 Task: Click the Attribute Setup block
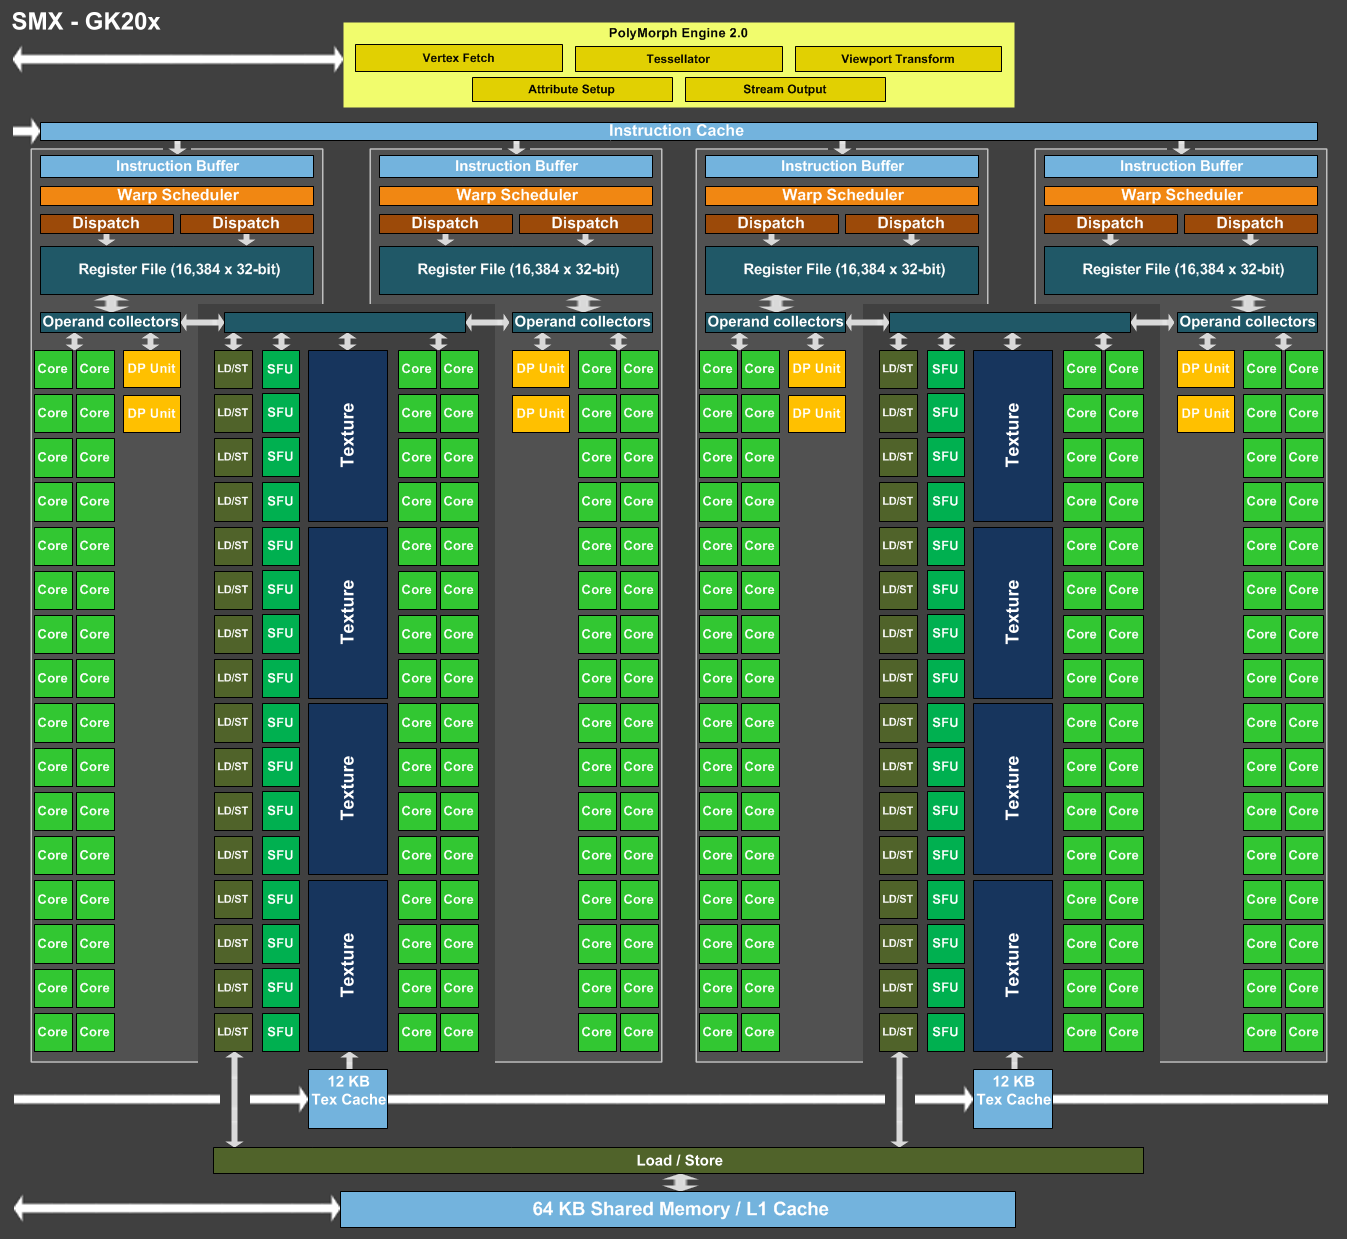pyautogui.click(x=572, y=89)
